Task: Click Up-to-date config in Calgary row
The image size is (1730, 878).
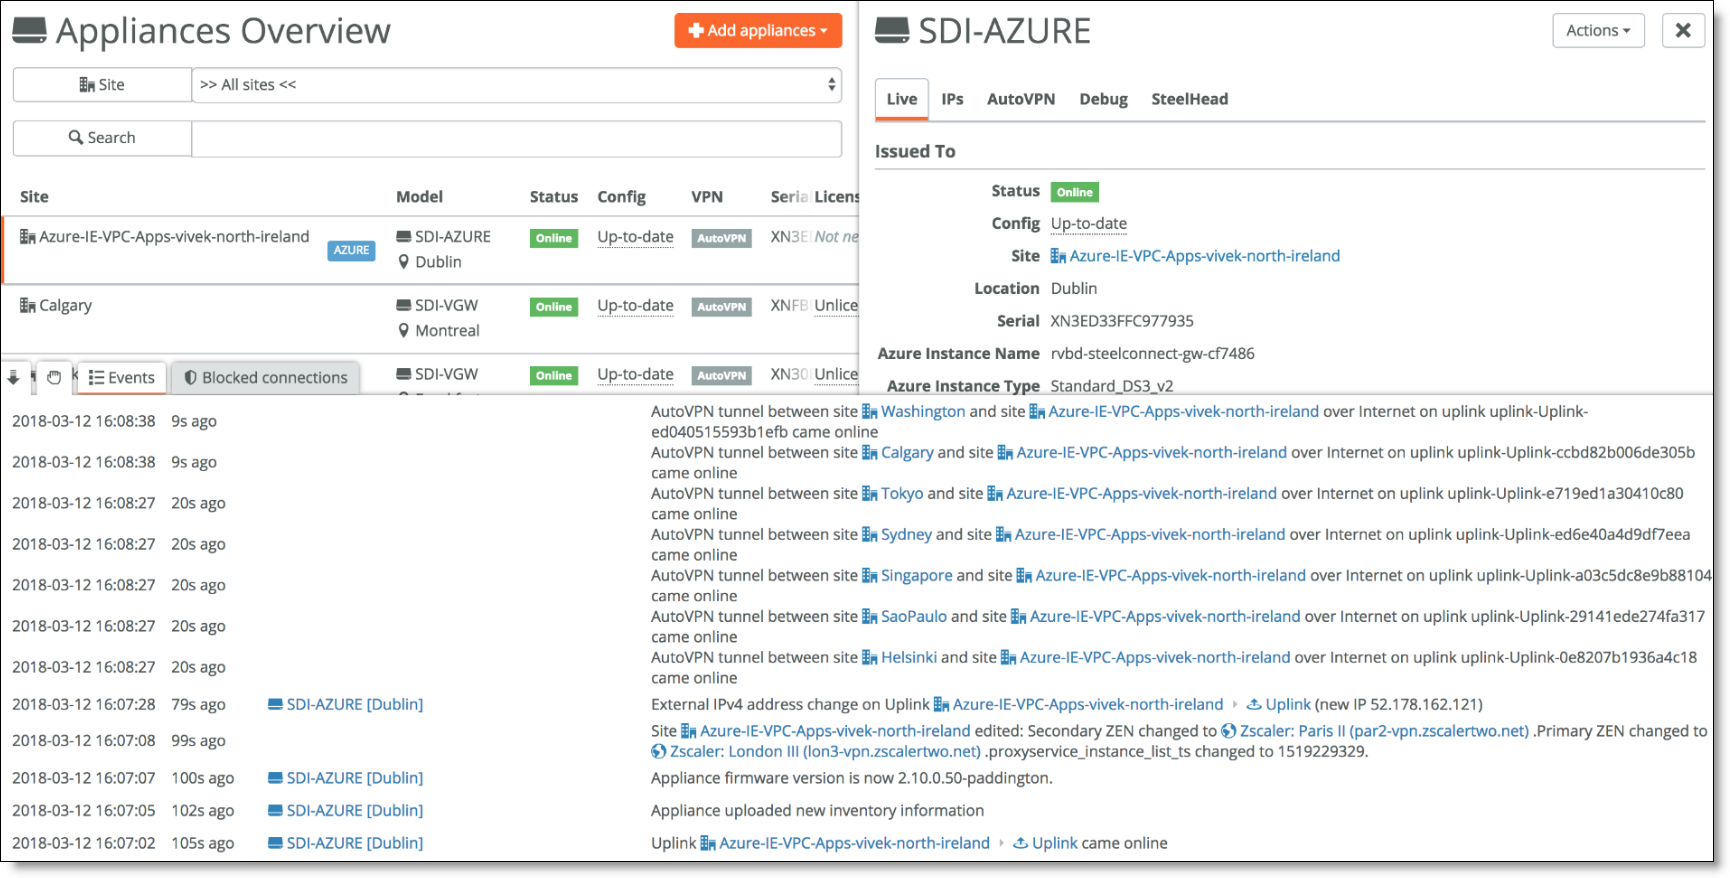Action: click(x=635, y=306)
